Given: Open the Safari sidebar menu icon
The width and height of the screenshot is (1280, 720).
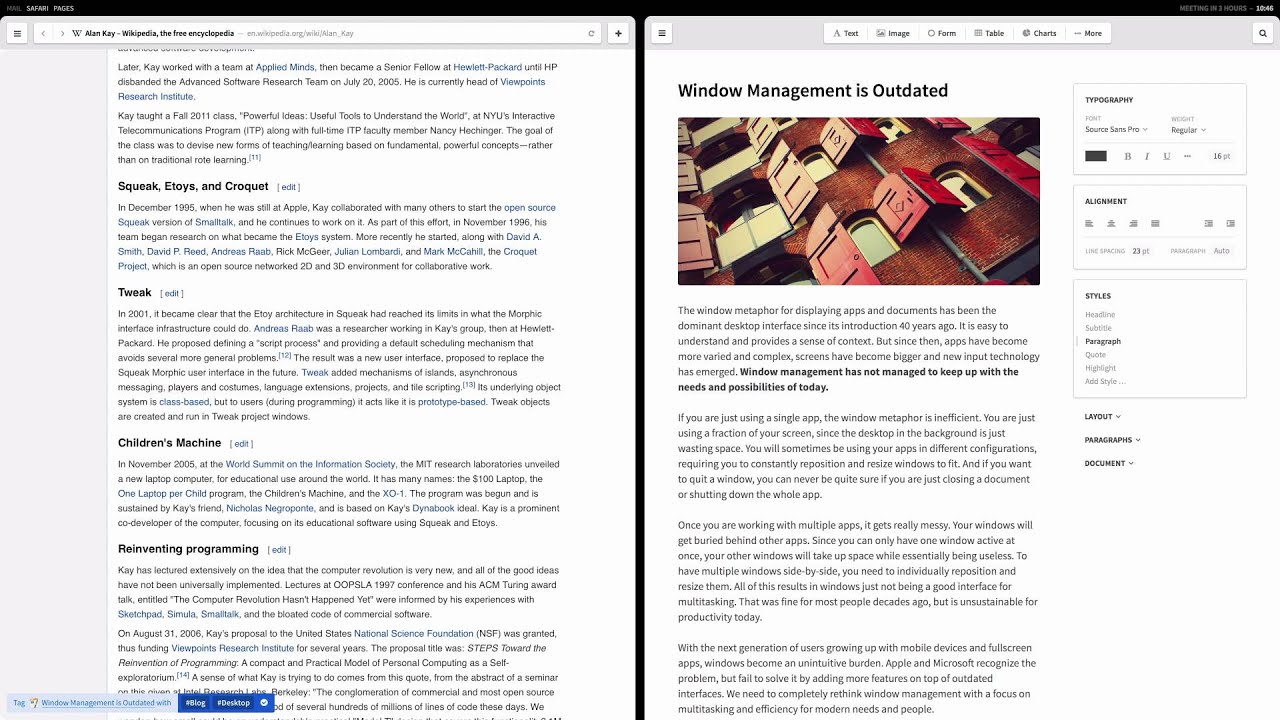Looking at the screenshot, I should (17, 33).
